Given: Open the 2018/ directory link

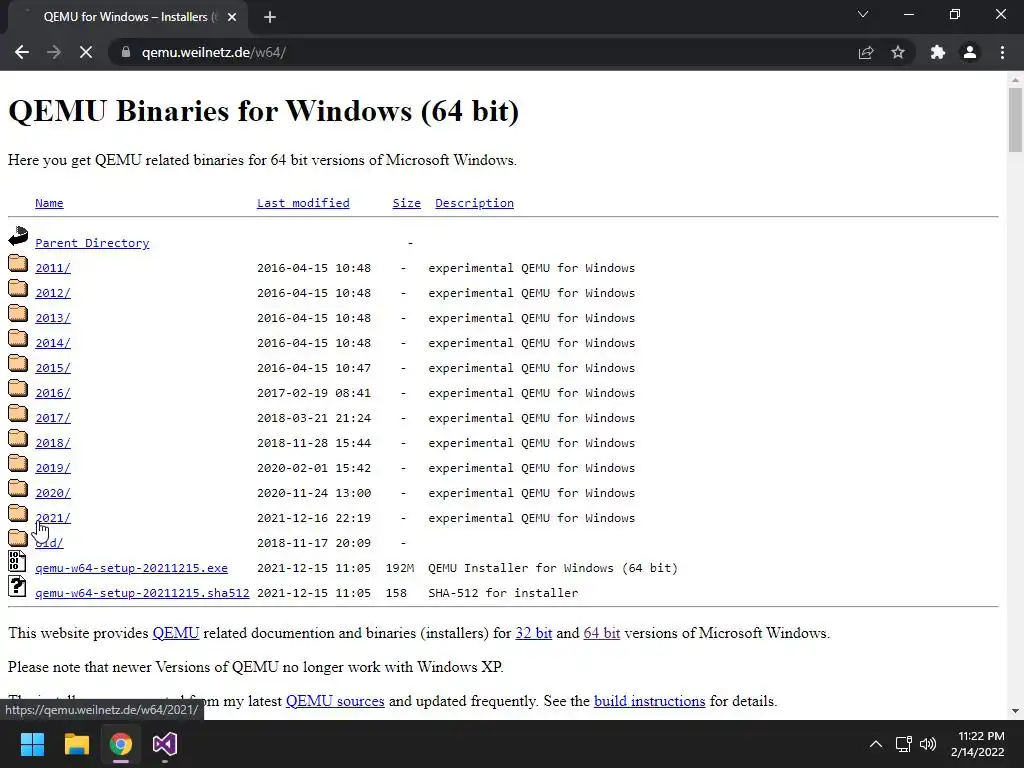Looking at the screenshot, I should click(53, 443).
